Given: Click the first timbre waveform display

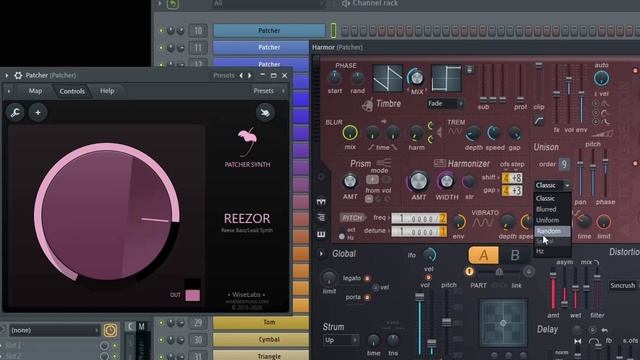Looking at the screenshot, I should point(387,78).
